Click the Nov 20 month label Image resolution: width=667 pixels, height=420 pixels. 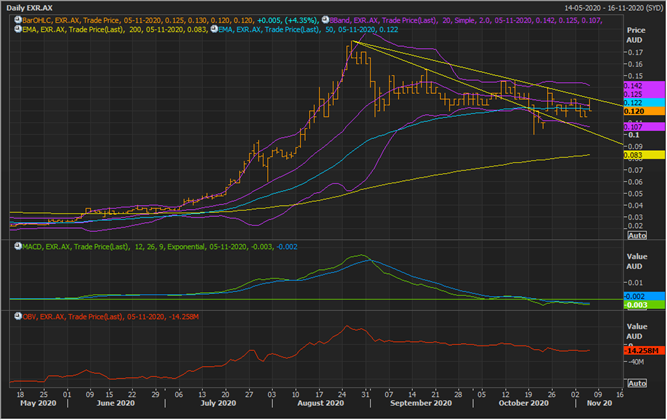pyautogui.click(x=599, y=403)
